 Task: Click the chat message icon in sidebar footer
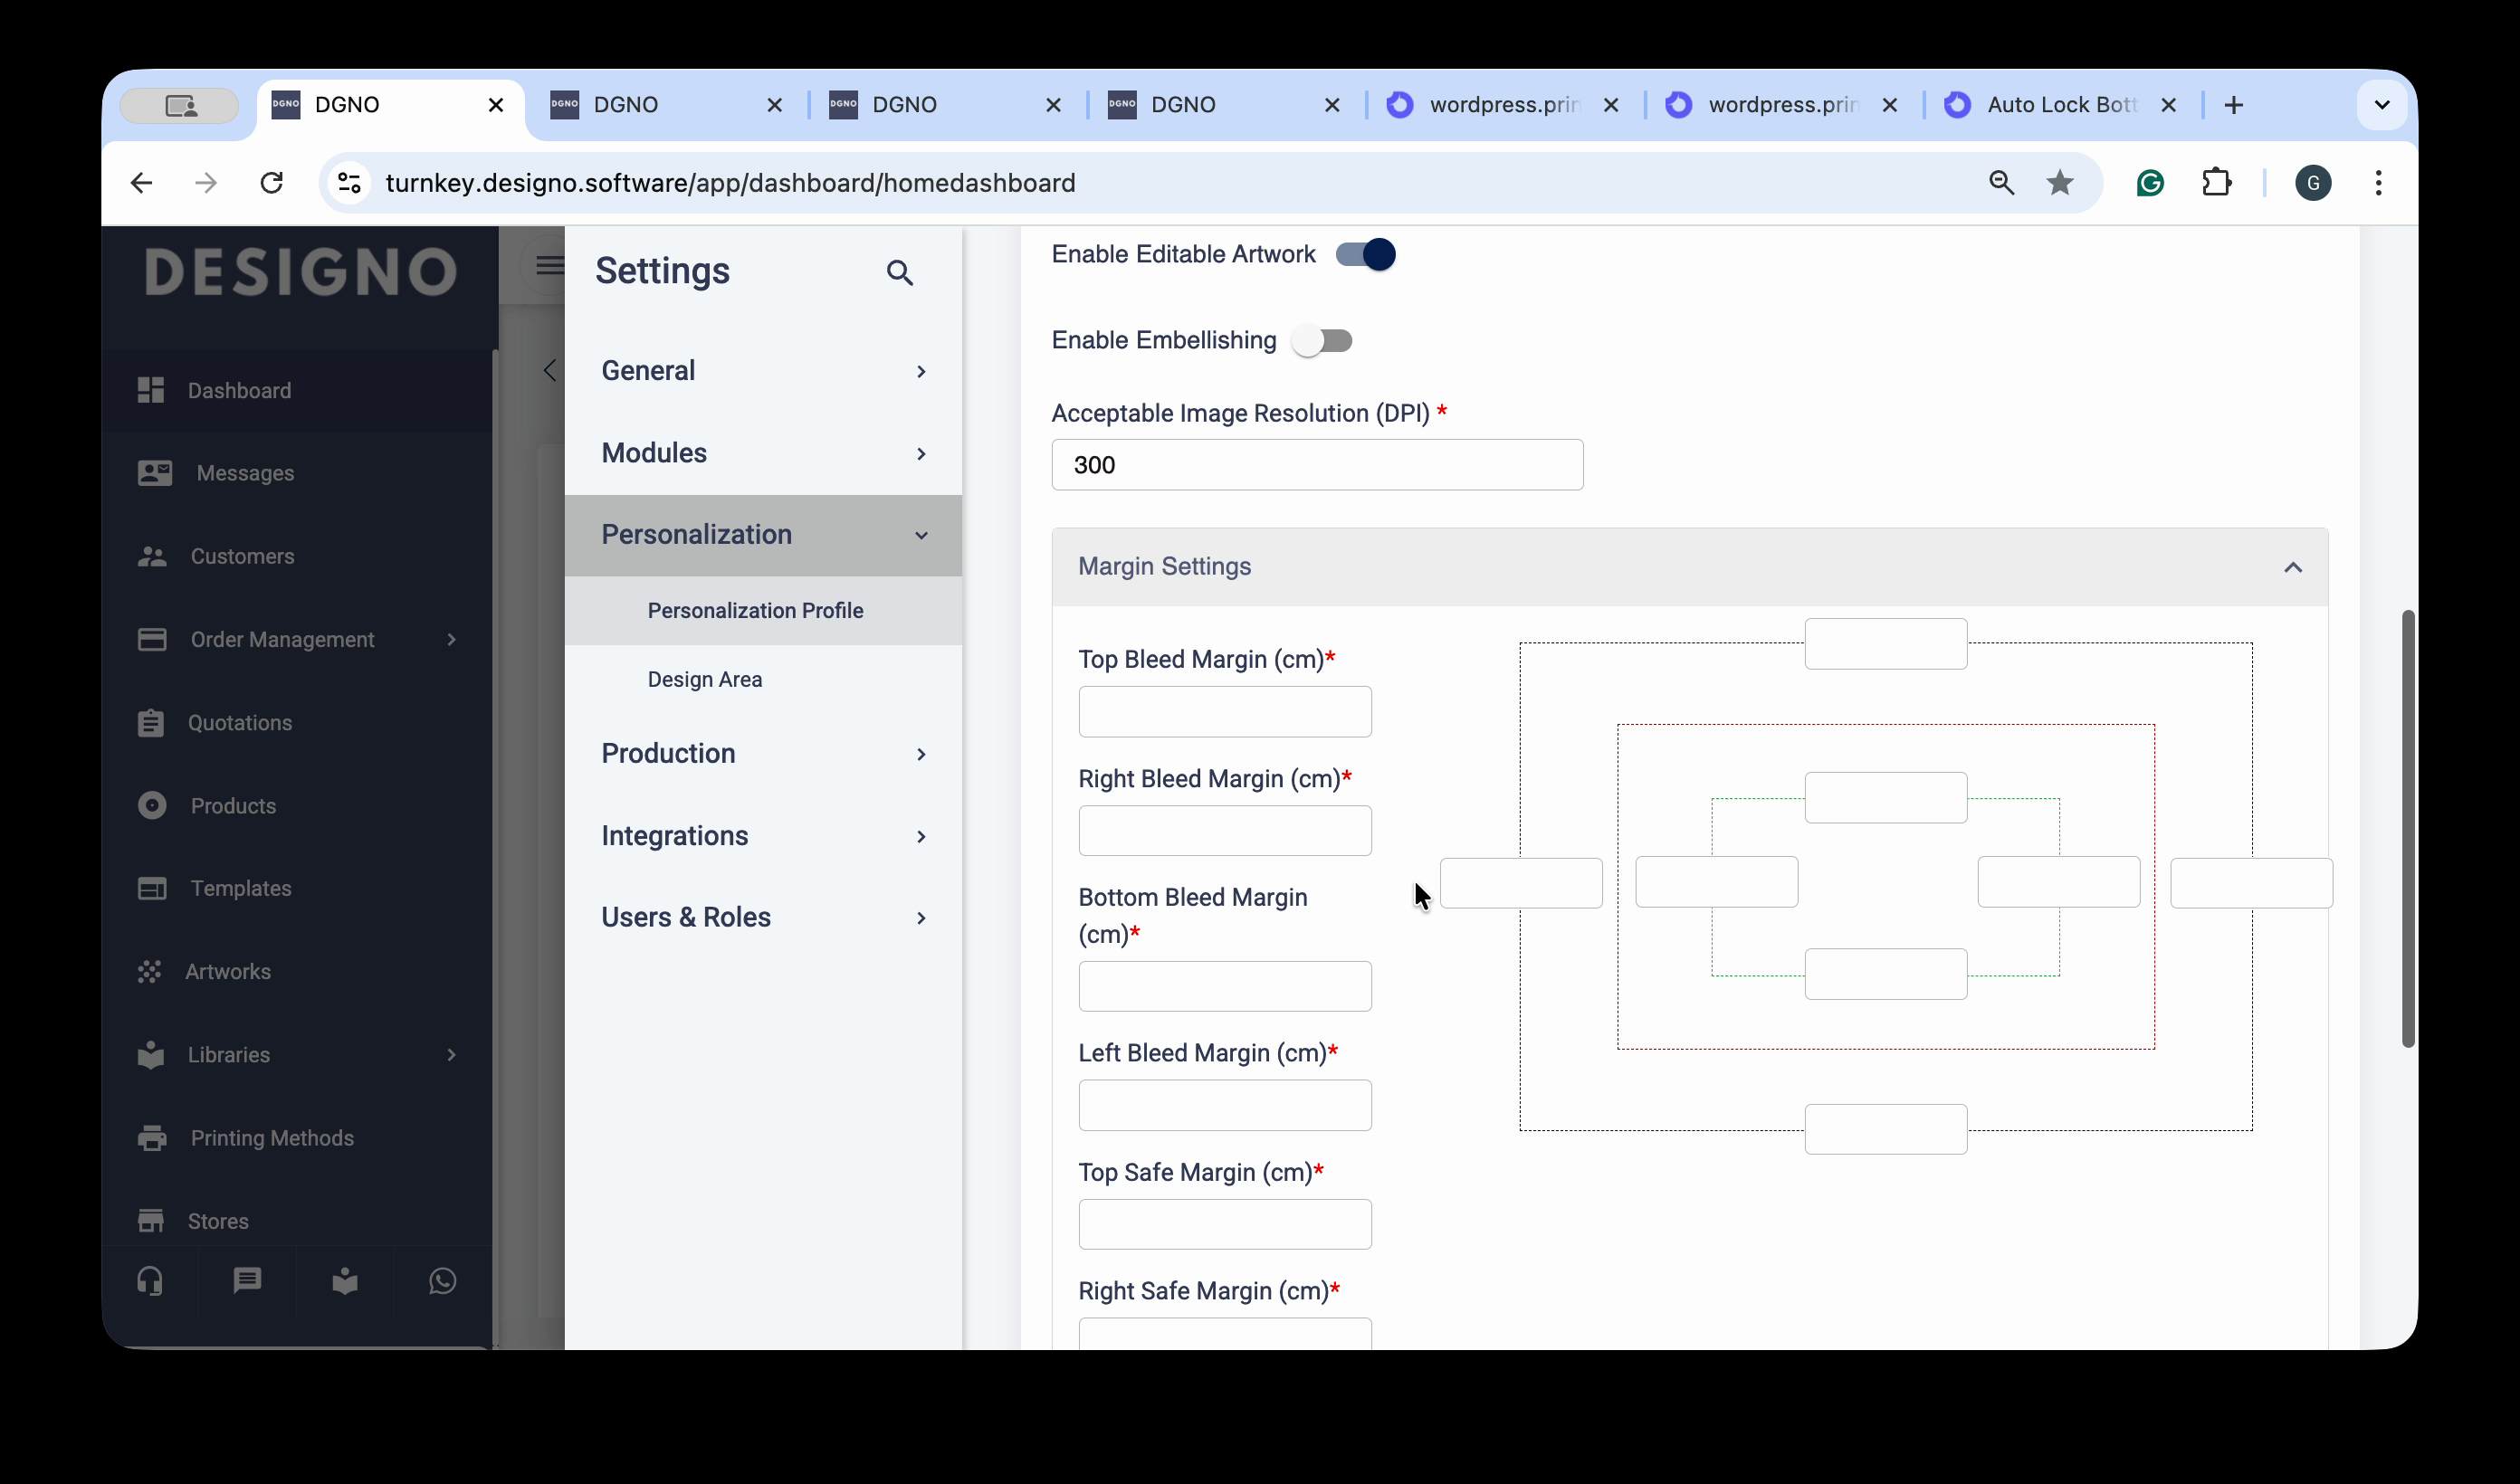247,1281
